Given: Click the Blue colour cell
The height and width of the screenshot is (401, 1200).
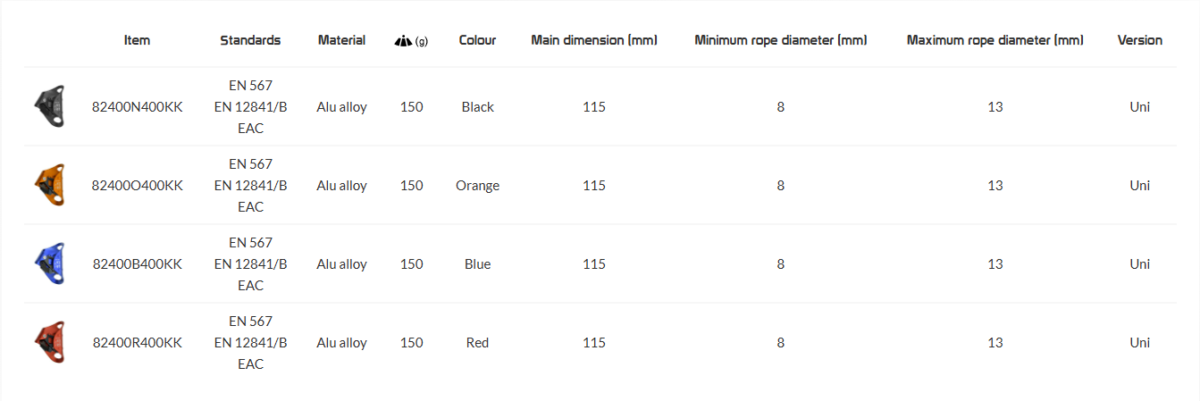Looking at the screenshot, I should point(477,264).
